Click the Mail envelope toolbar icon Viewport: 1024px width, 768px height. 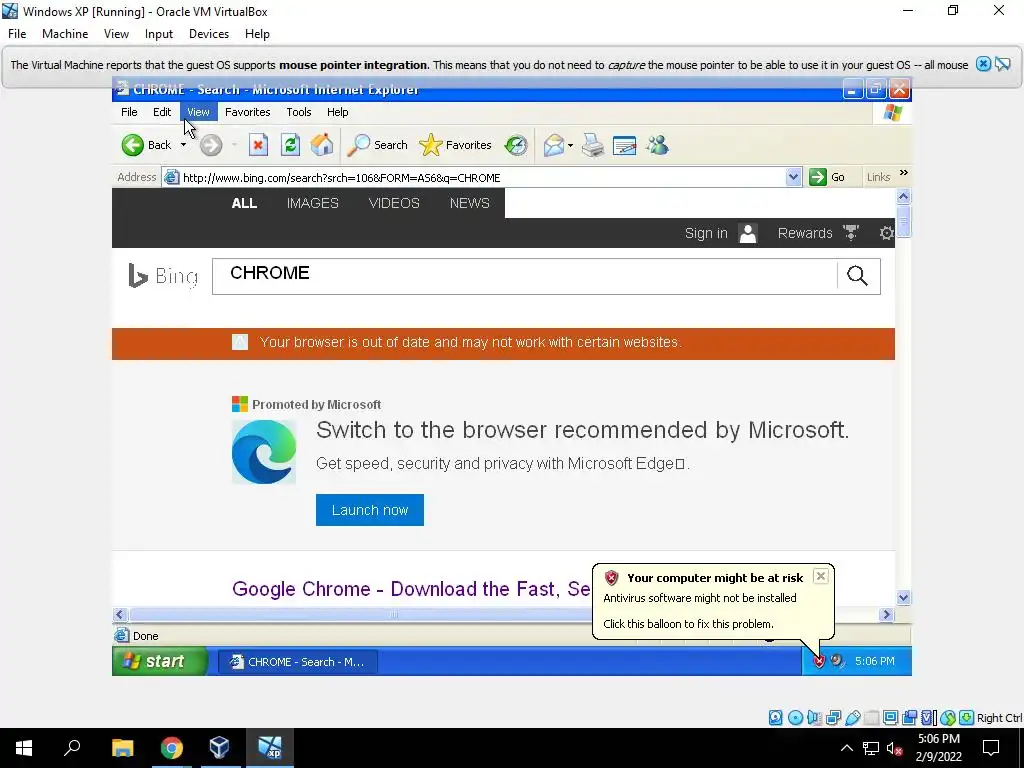pyautogui.click(x=553, y=145)
